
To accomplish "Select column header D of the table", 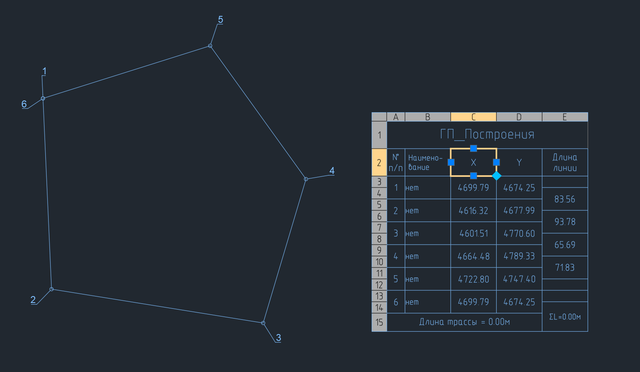I will pos(519,117).
